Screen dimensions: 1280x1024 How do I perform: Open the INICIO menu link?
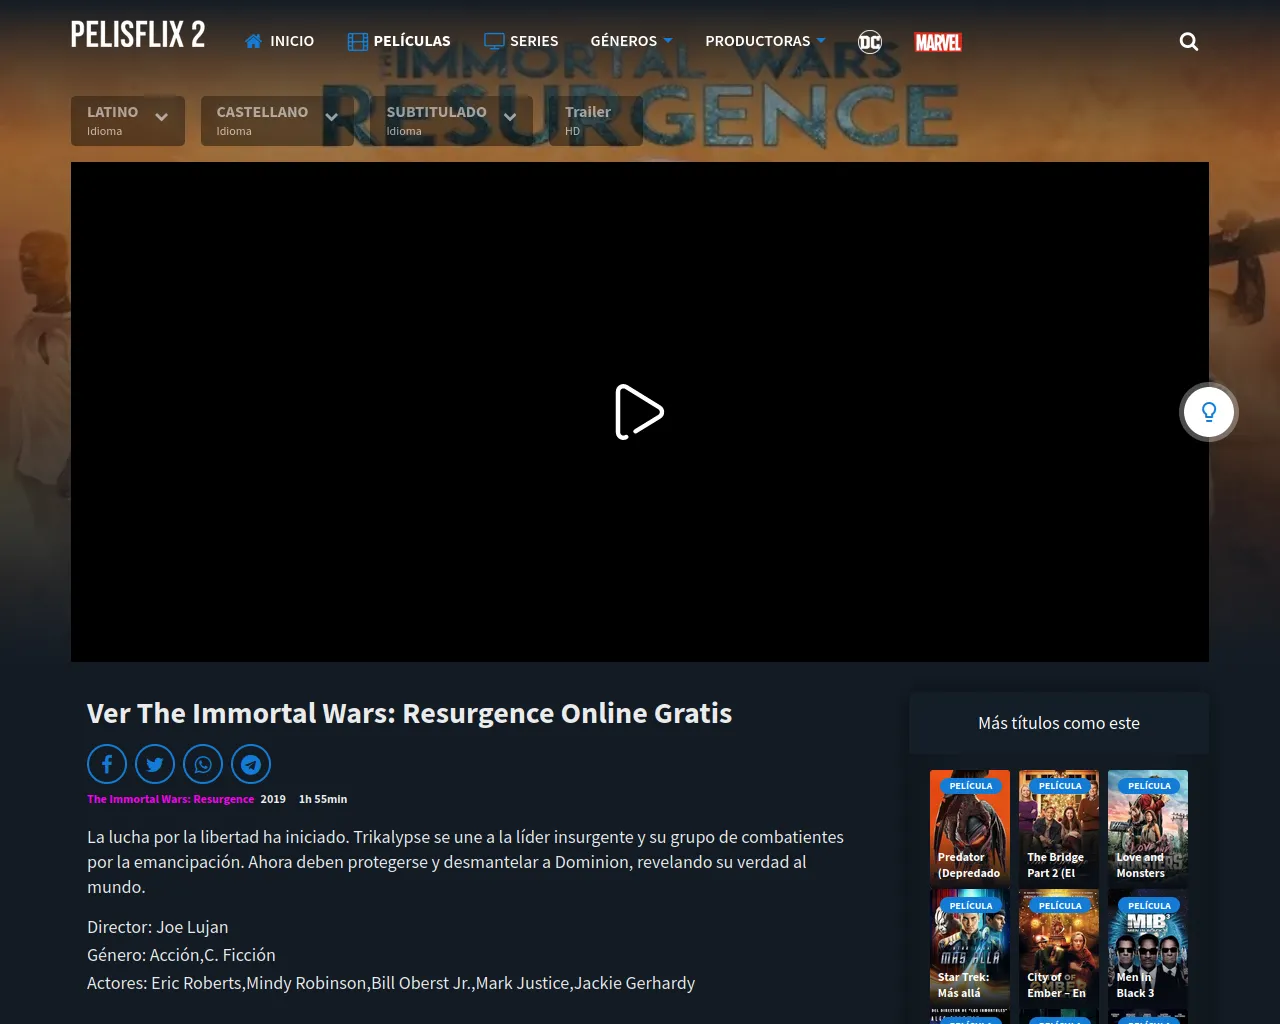pyautogui.click(x=280, y=41)
